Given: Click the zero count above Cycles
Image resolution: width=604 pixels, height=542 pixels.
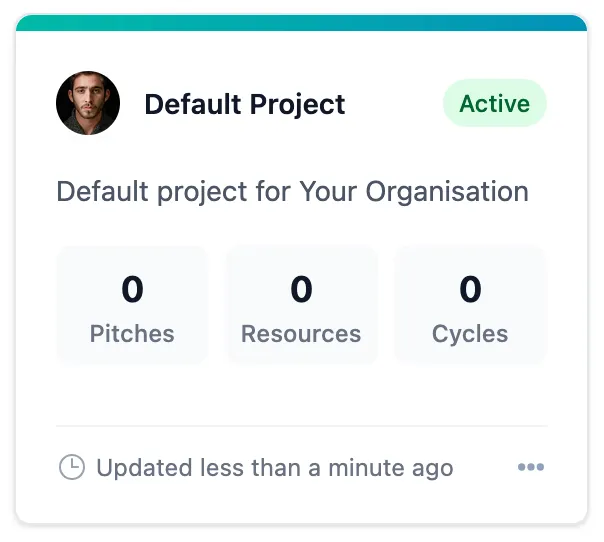Looking at the screenshot, I should click(470, 289).
